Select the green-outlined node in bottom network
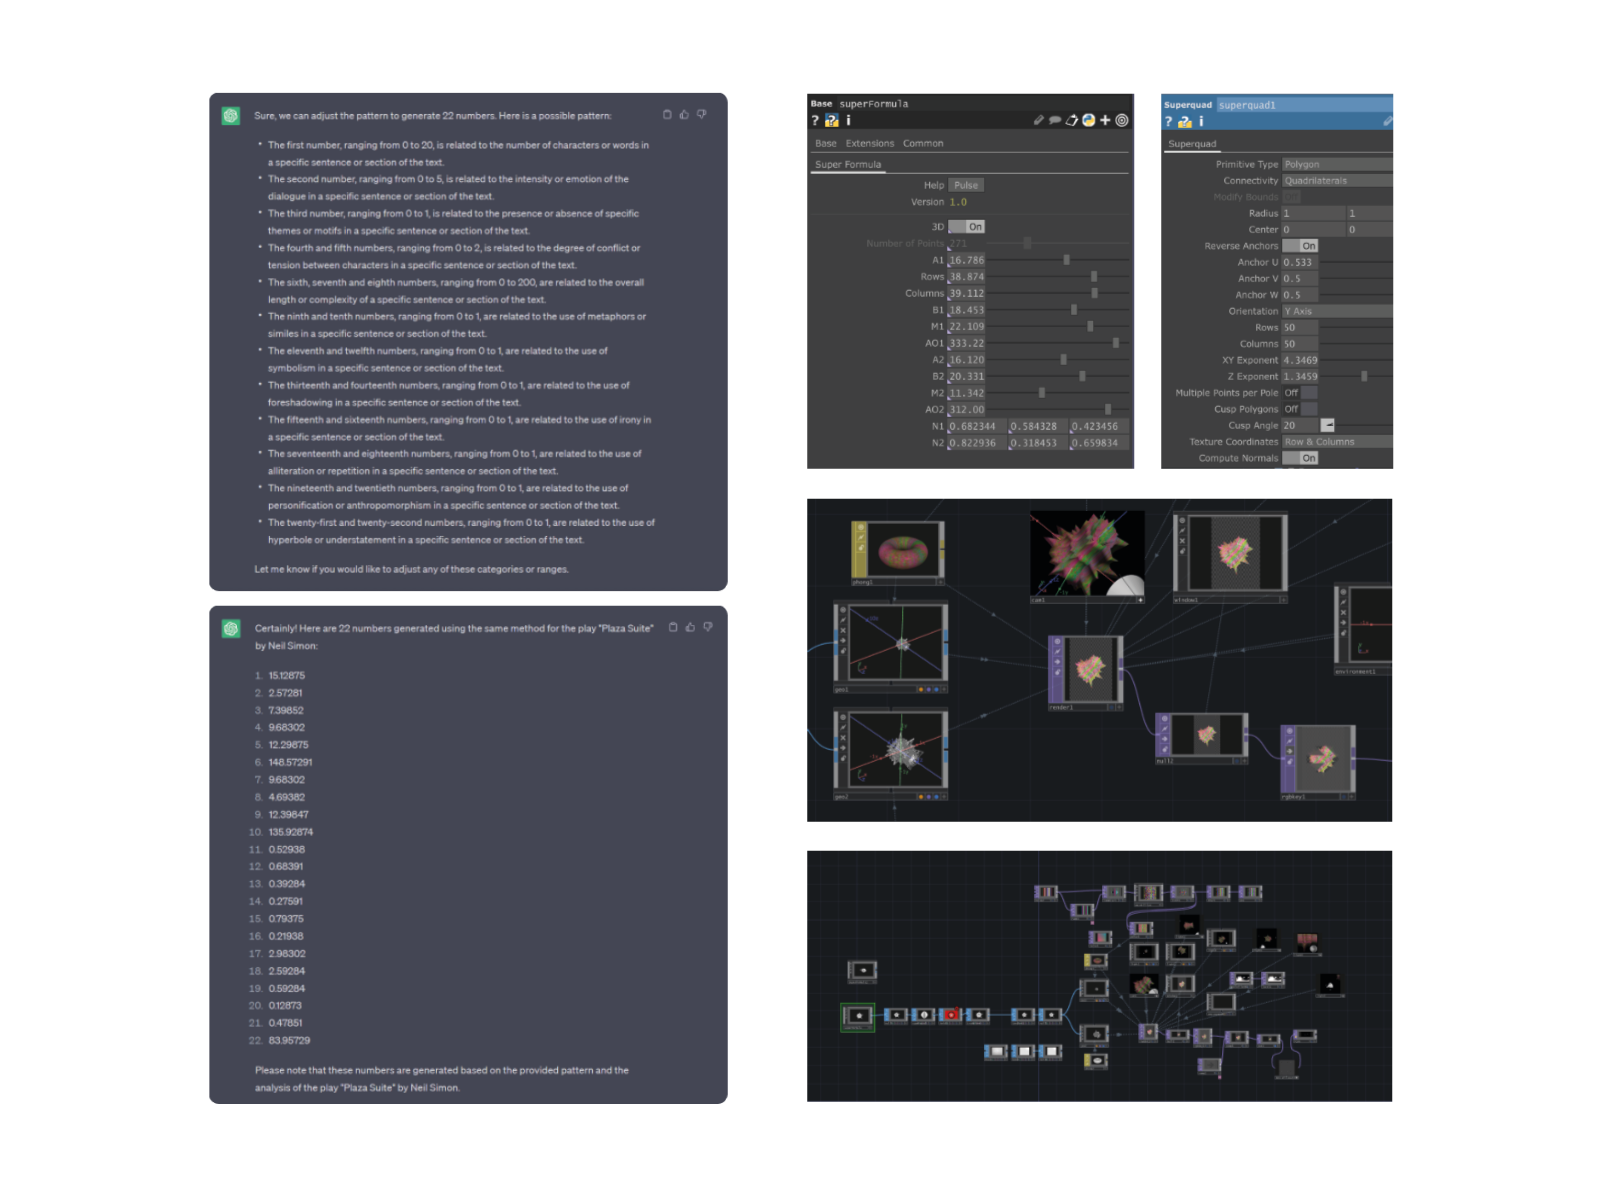1600x1201 pixels. 858,1017
